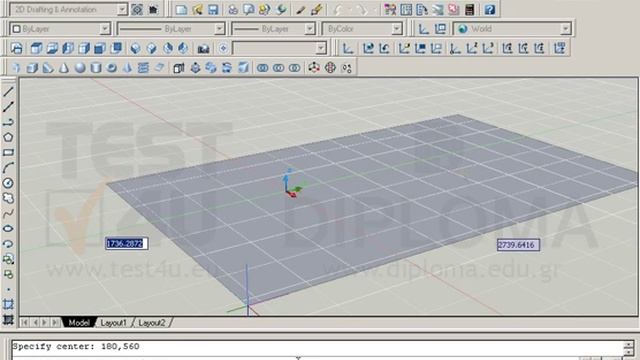640x360 pixels.
Task: Click the Z Axis Vector UCS icon
Action: [471, 48]
